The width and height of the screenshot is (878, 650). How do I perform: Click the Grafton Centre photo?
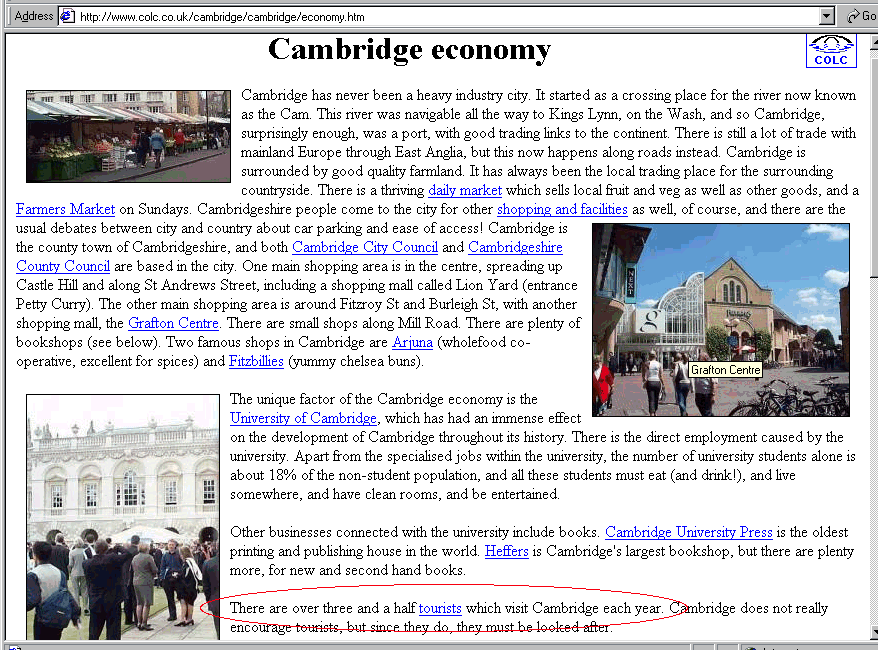coord(720,319)
